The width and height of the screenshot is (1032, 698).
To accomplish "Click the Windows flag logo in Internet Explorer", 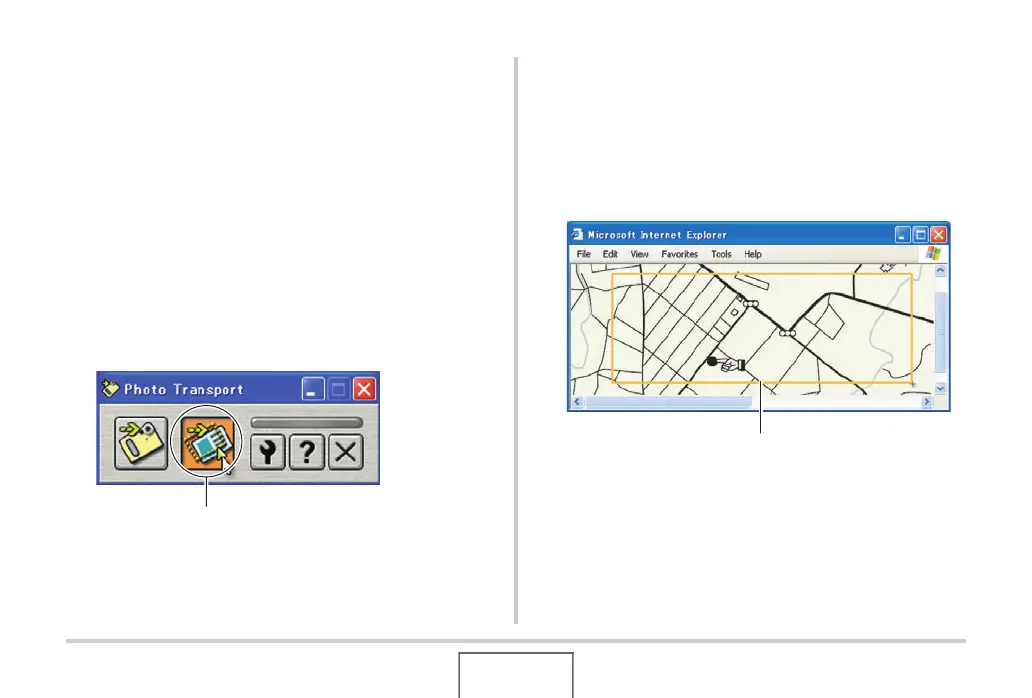I will click(x=933, y=253).
